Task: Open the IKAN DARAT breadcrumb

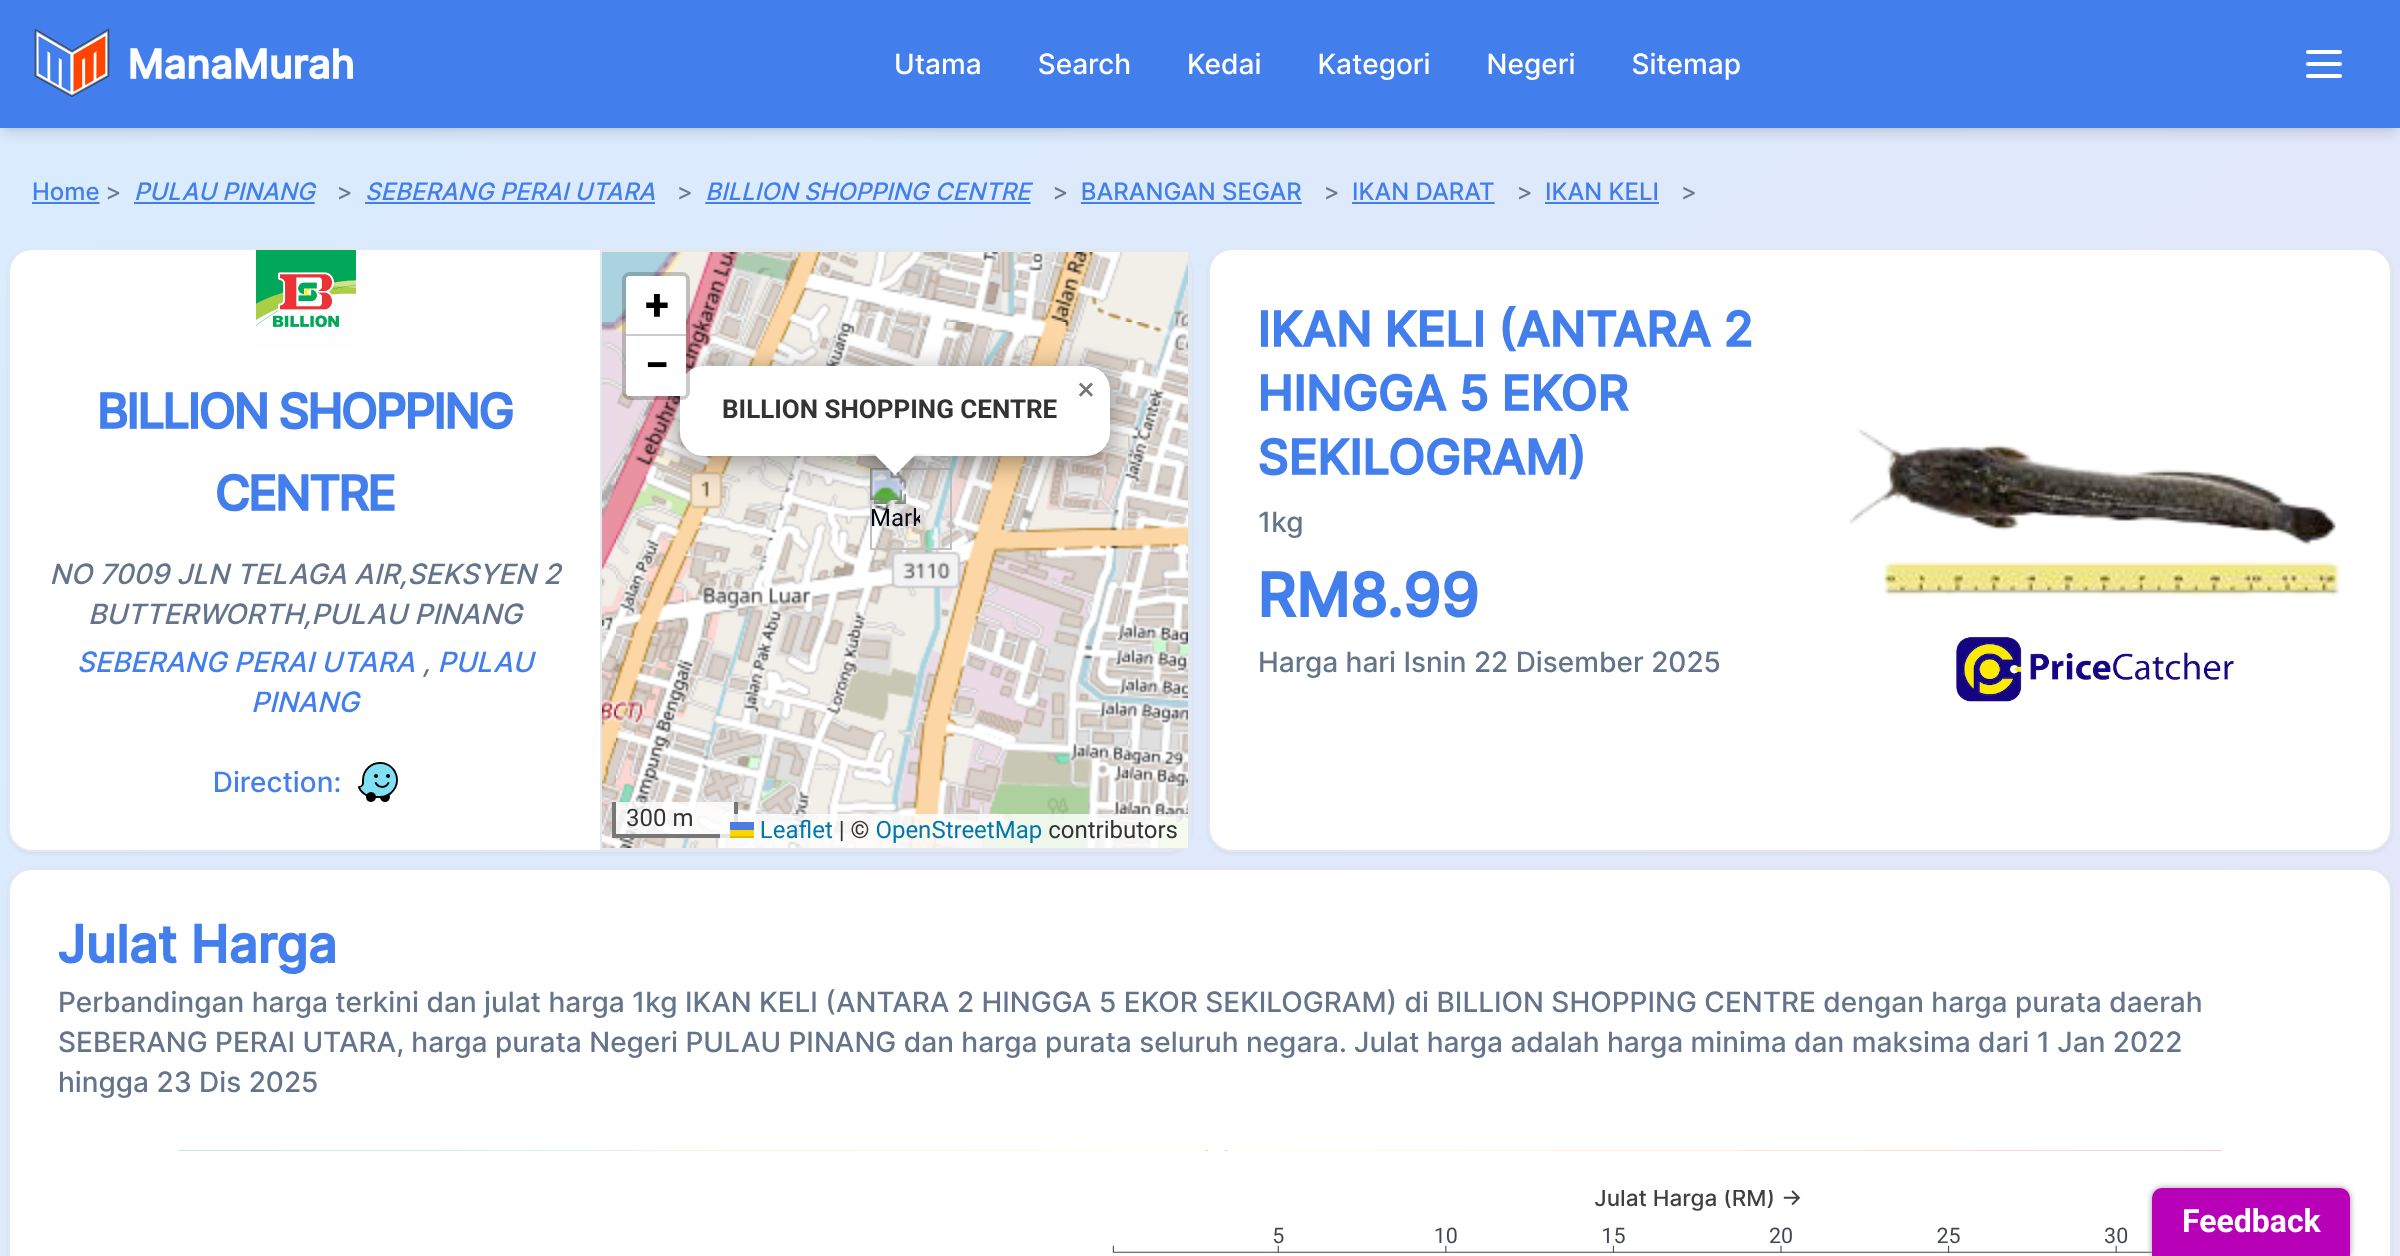Action: coord(1422,191)
